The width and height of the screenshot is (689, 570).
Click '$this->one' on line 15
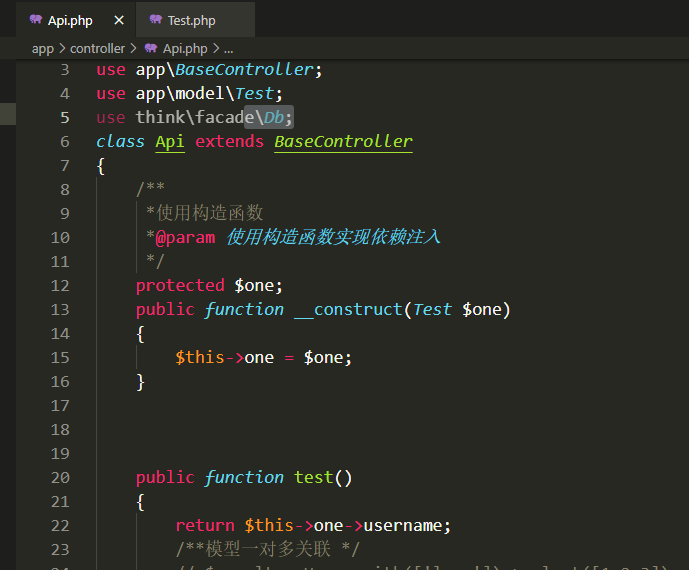(225, 357)
